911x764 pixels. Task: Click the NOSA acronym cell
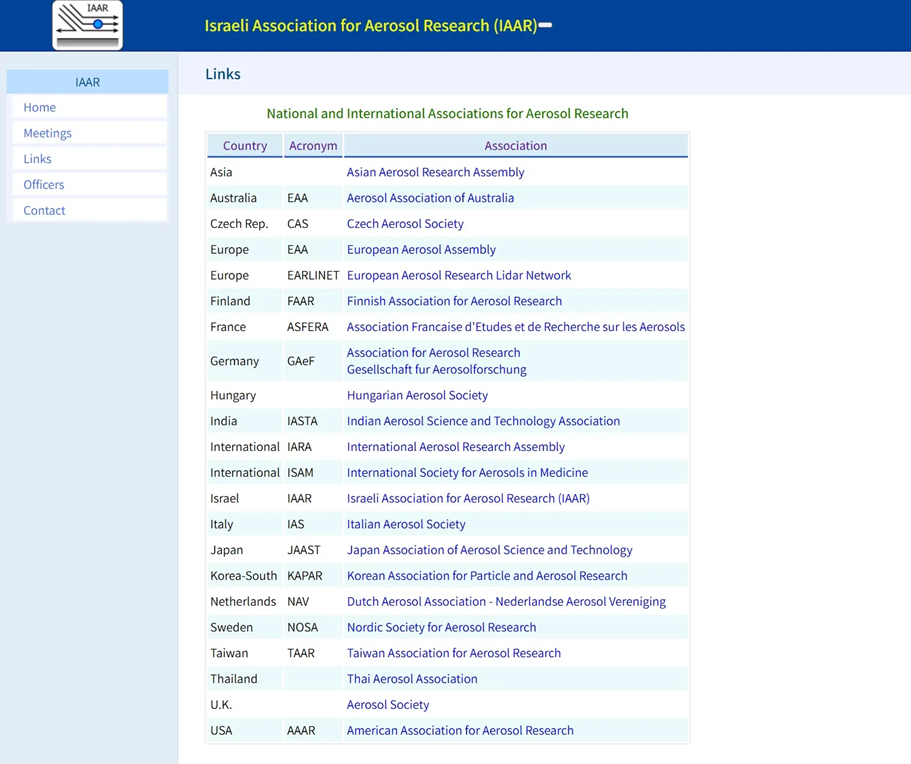313,627
